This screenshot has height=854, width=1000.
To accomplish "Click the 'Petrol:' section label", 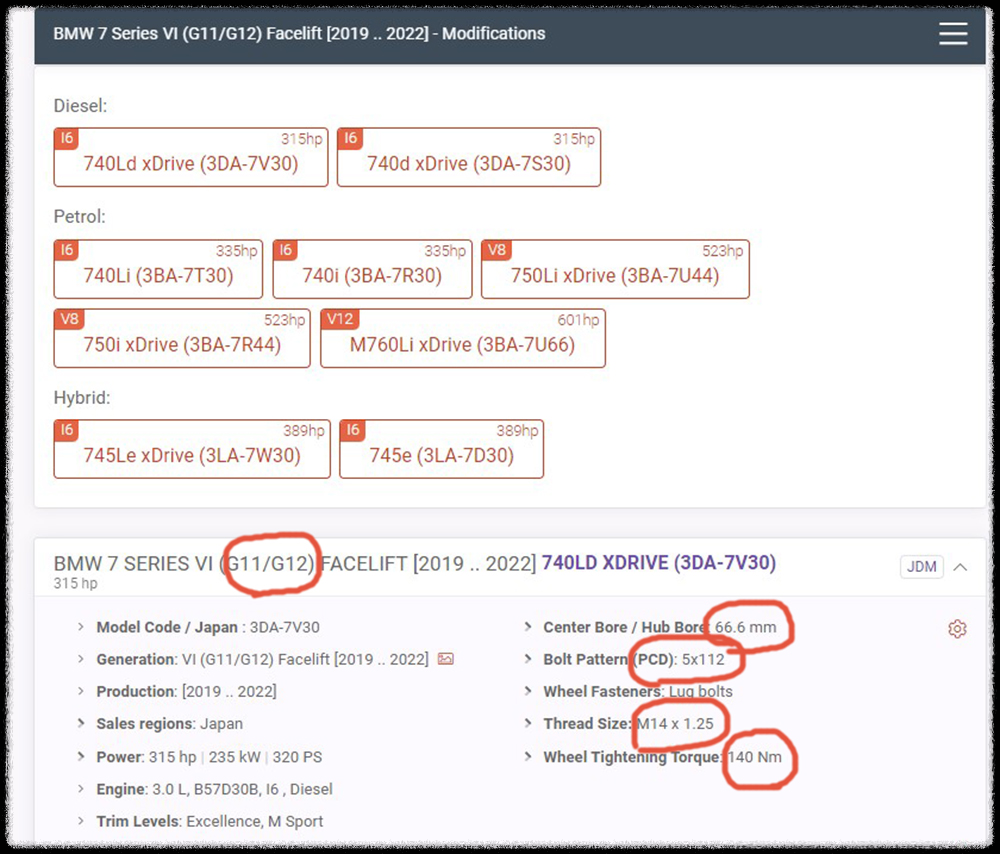I will pyautogui.click(x=80, y=216).
